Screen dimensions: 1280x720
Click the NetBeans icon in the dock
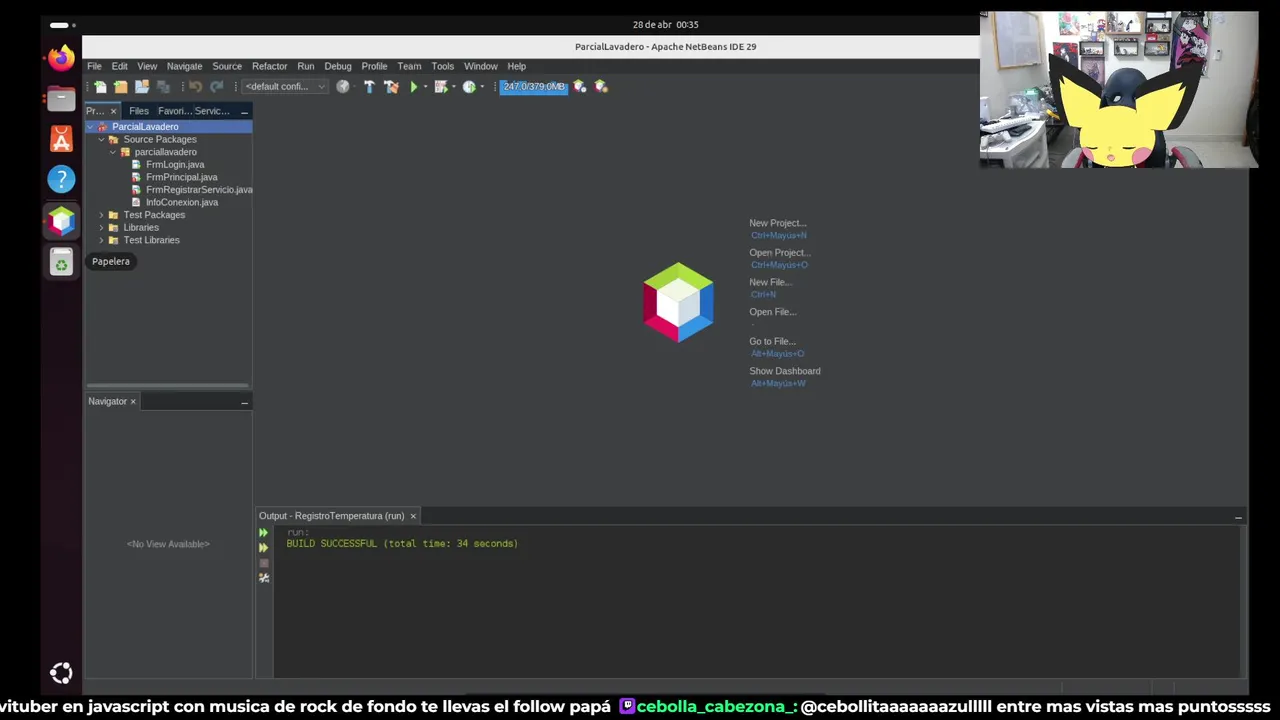[61, 221]
